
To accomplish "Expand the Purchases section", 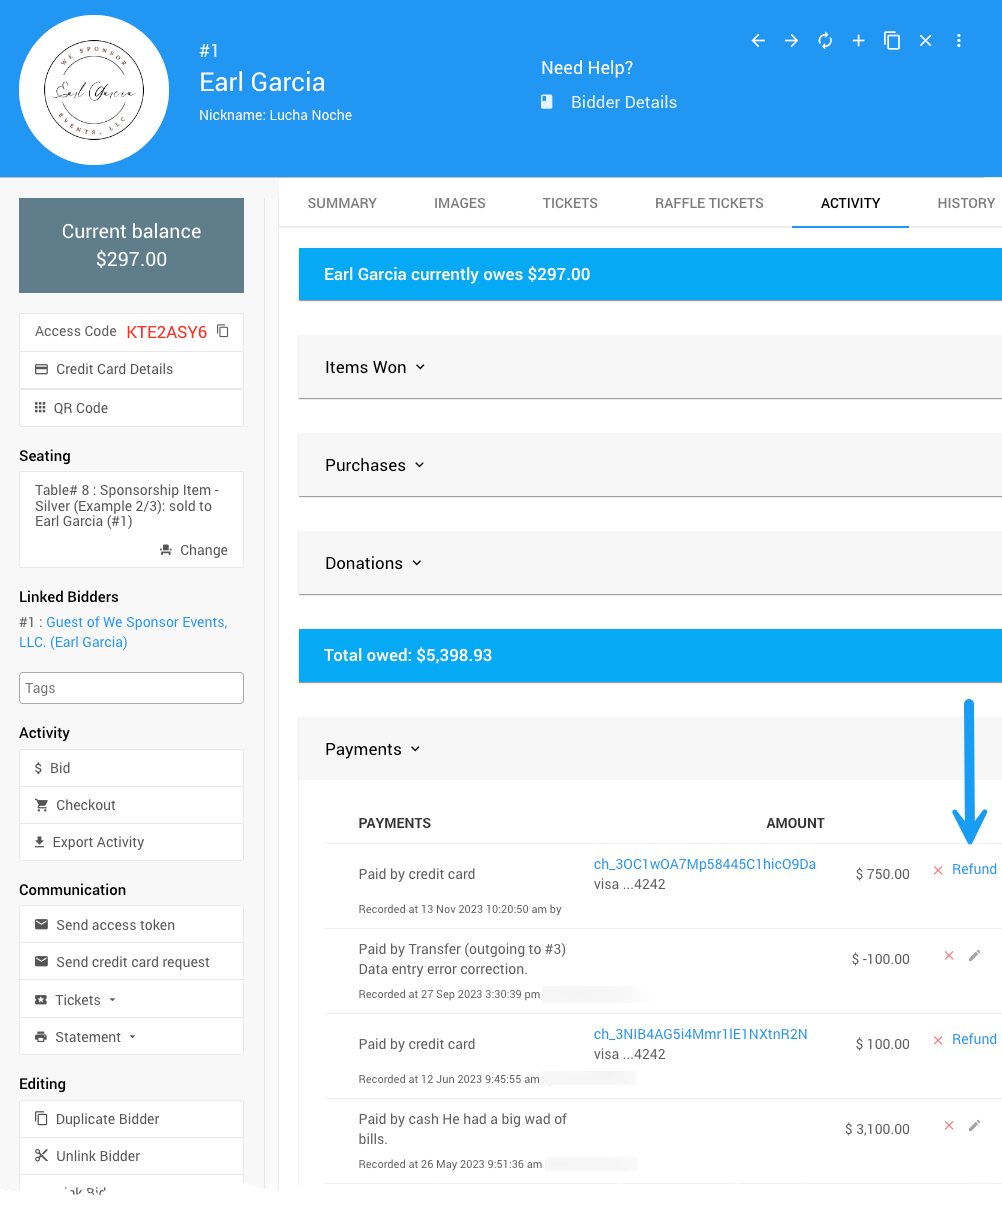I will pos(375,465).
